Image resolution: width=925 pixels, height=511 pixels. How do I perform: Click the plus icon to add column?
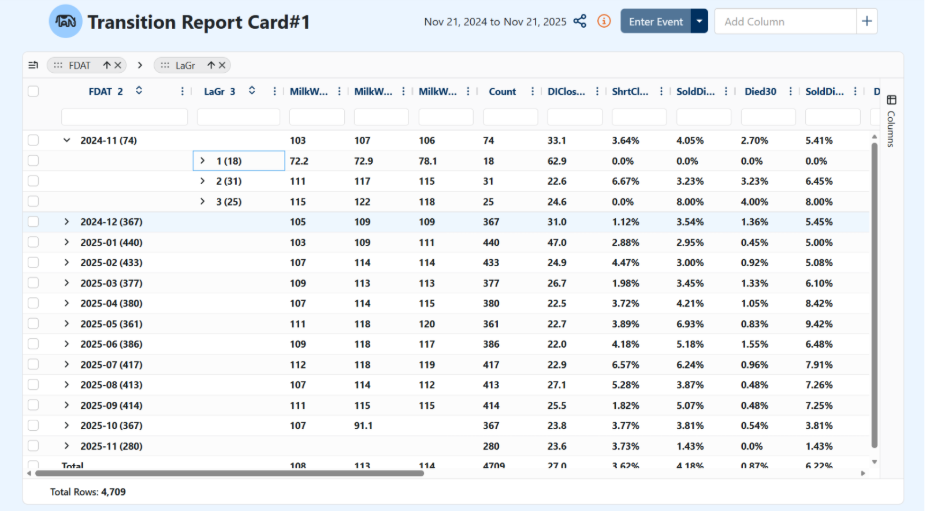(x=867, y=21)
